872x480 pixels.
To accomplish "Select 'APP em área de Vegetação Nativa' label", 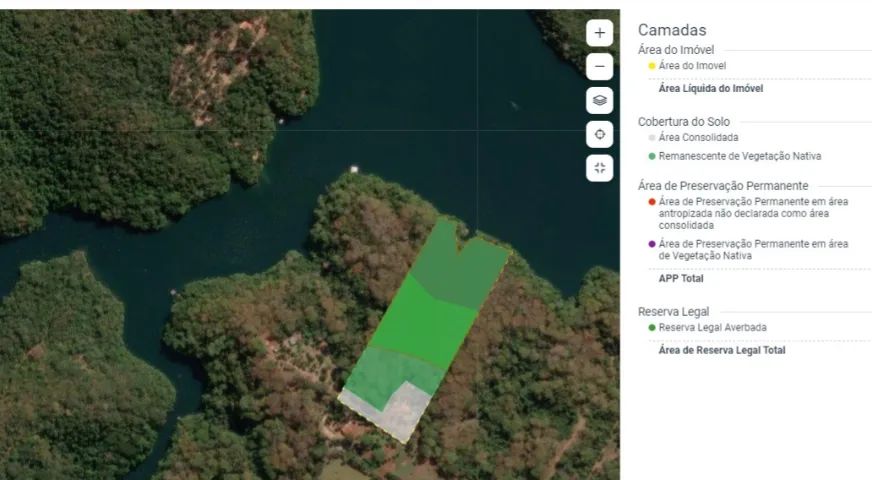I will (753, 250).
